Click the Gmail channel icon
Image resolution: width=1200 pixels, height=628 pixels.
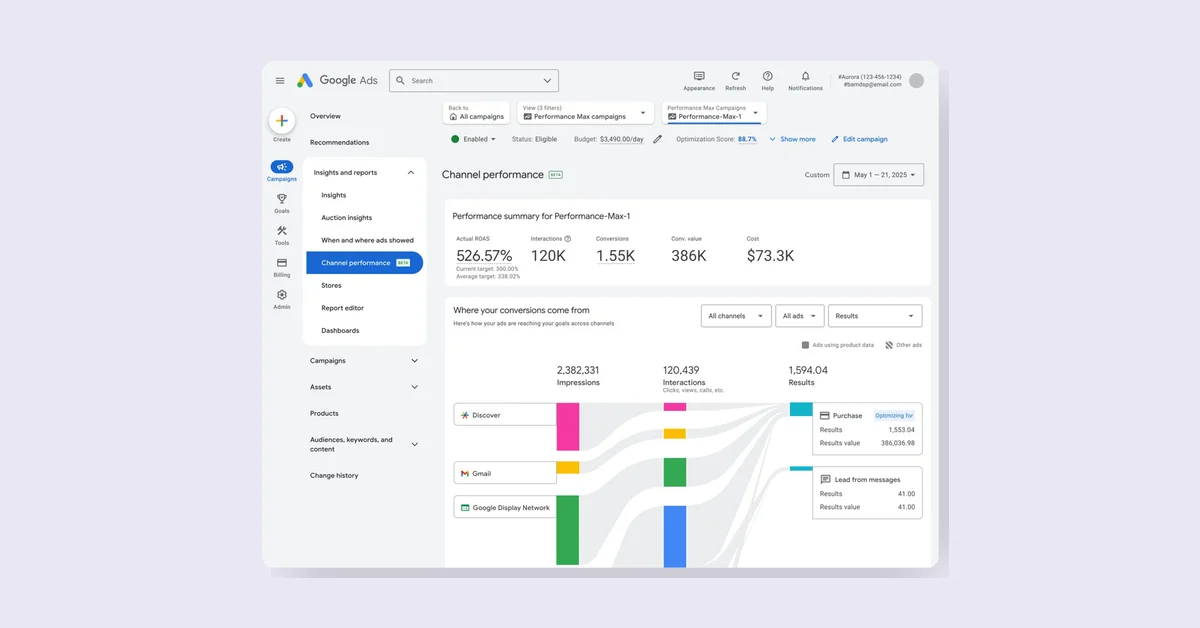464,474
